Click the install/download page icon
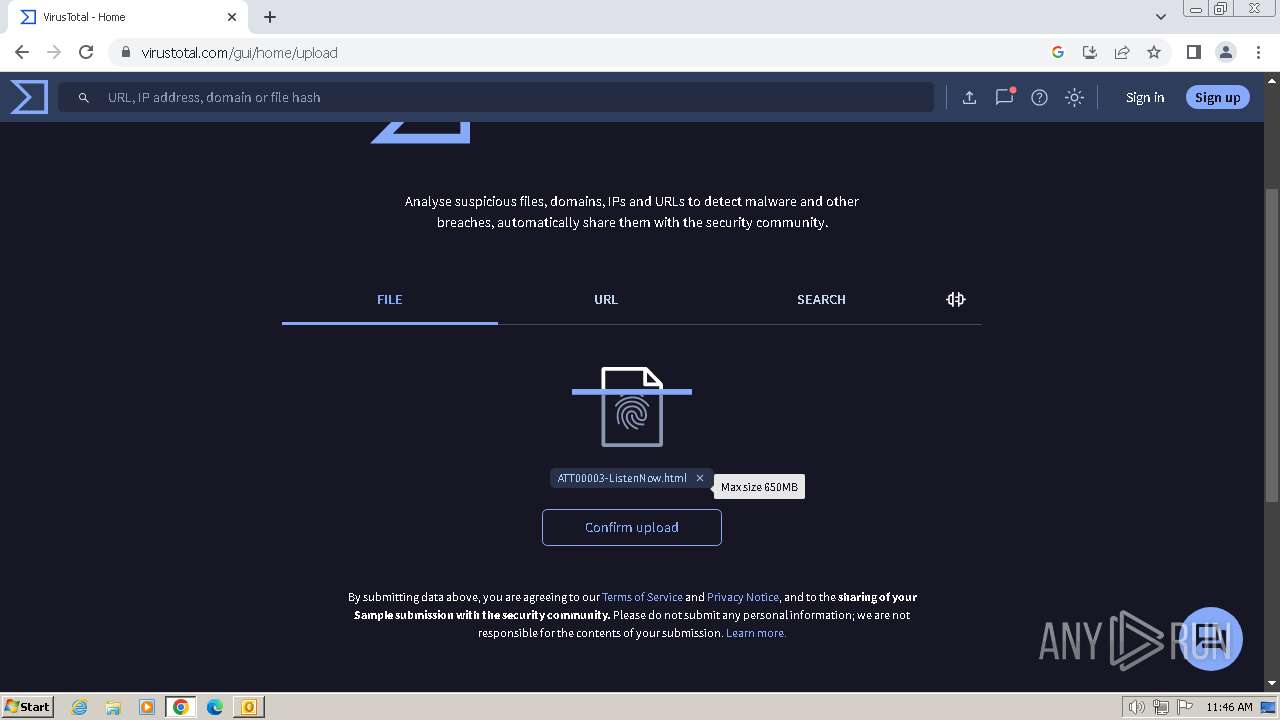This screenshot has height=720, width=1280. pyautogui.click(x=1090, y=52)
